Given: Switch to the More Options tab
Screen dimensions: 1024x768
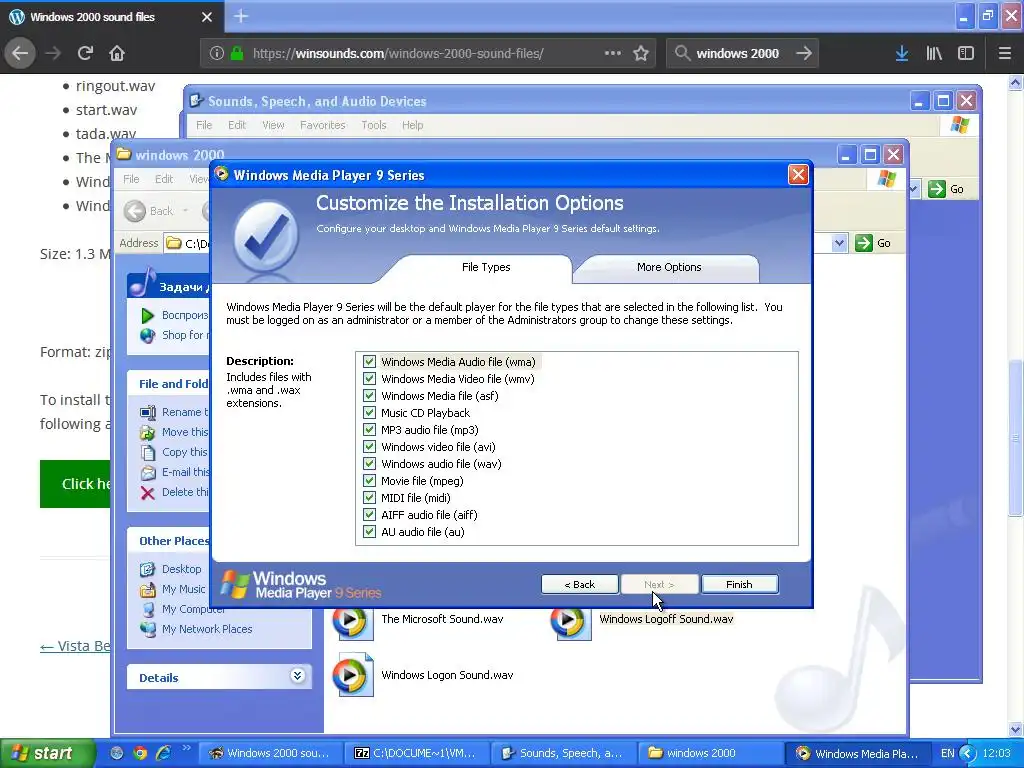Looking at the screenshot, I should click(669, 267).
